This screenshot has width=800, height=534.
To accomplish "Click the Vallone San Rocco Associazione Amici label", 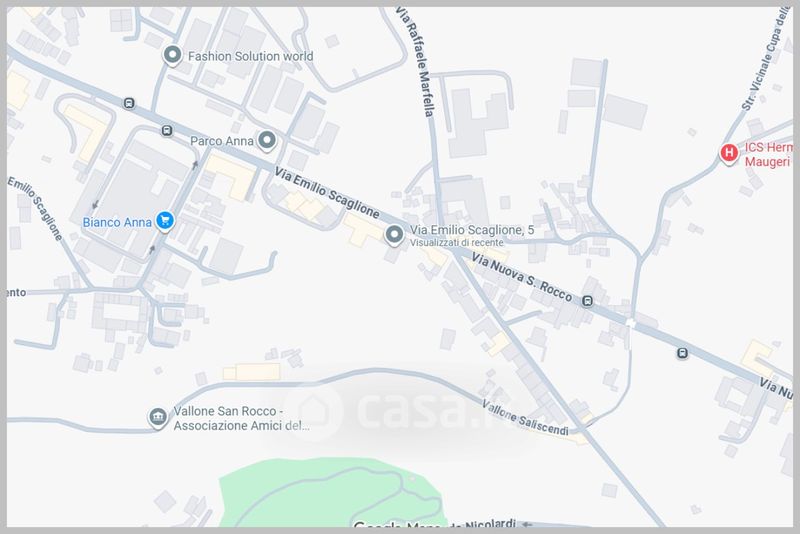I will (x=241, y=418).
